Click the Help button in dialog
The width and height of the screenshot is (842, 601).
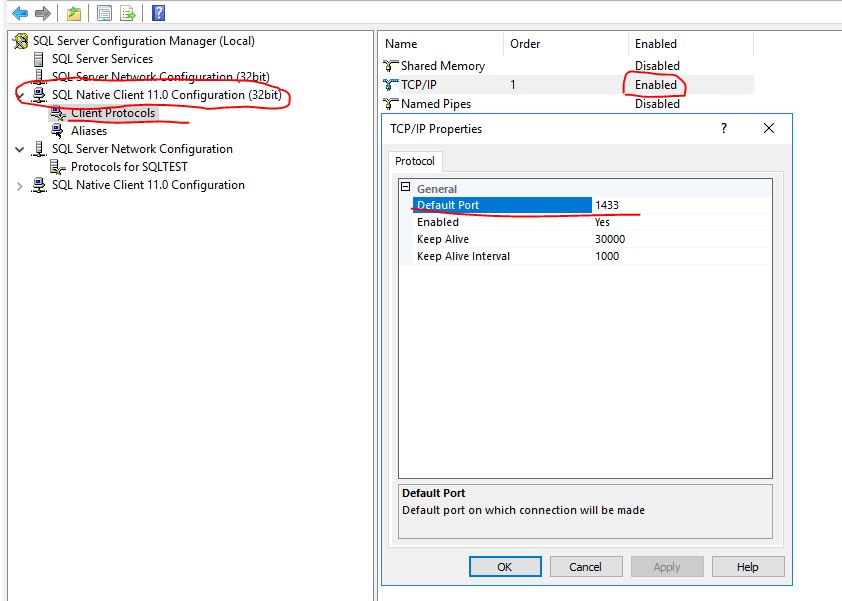coord(748,567)
